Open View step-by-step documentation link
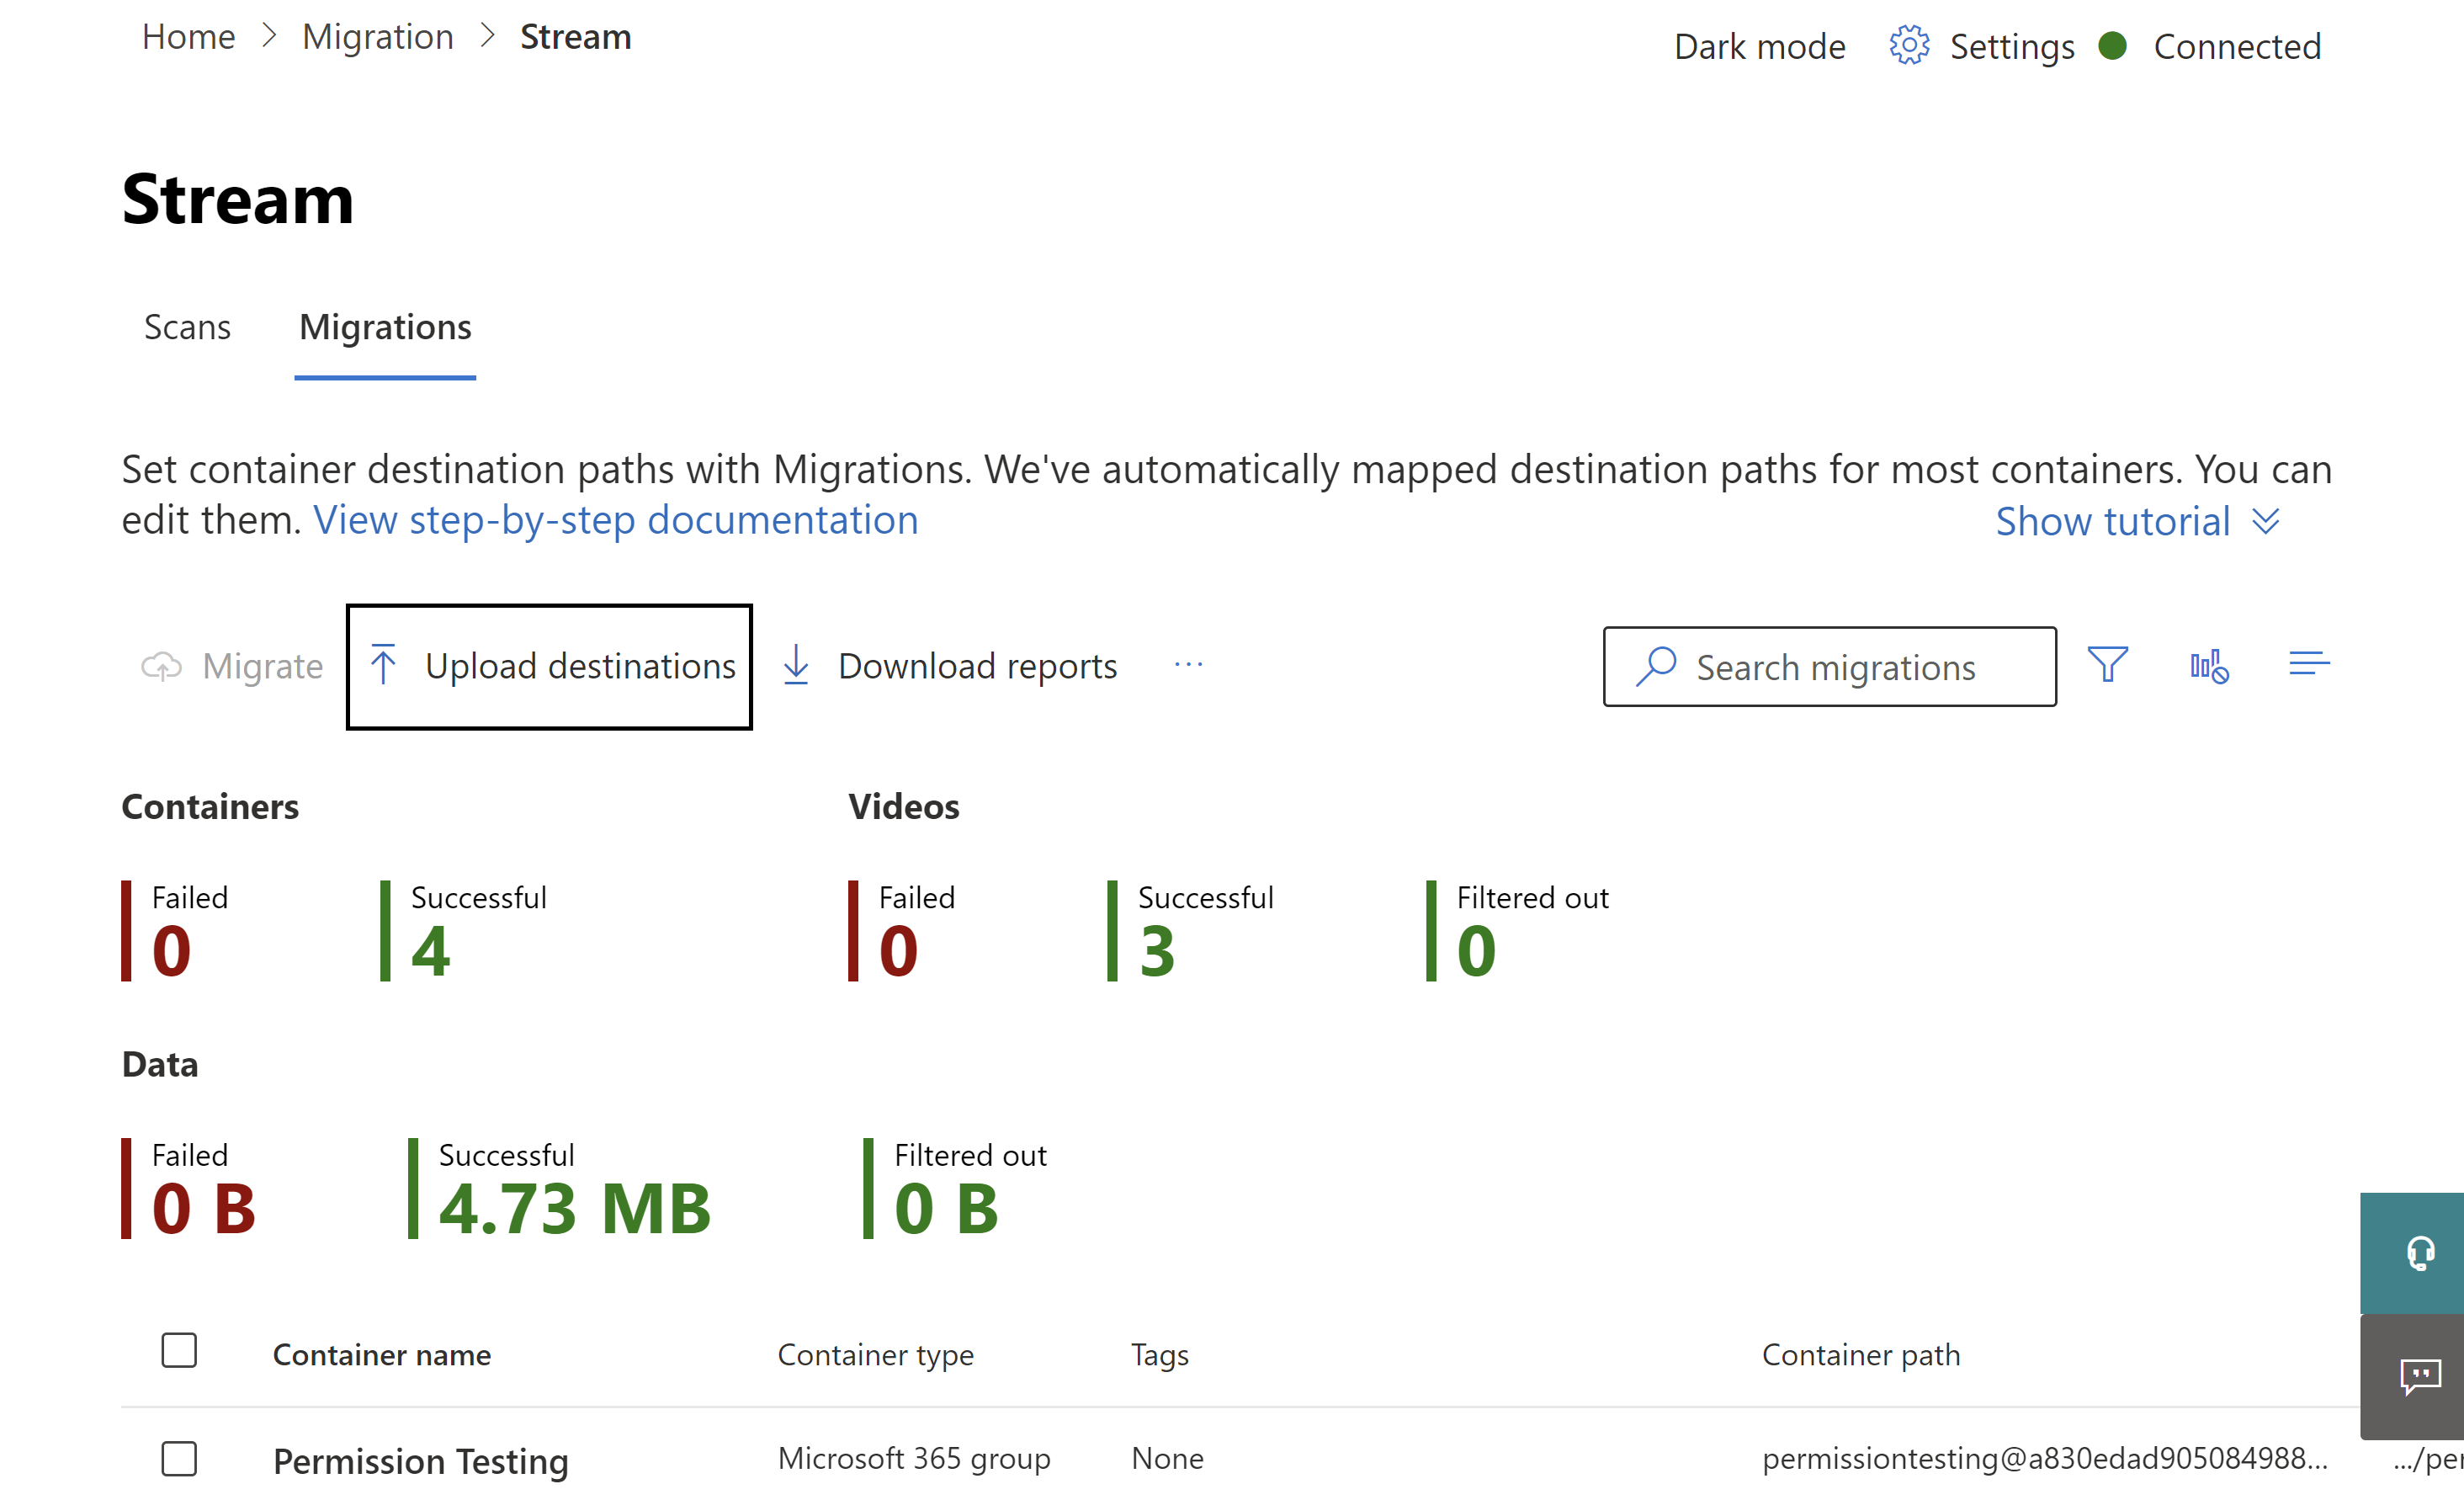Screen dimensions: 2464x1500 [x=614, y=519]
